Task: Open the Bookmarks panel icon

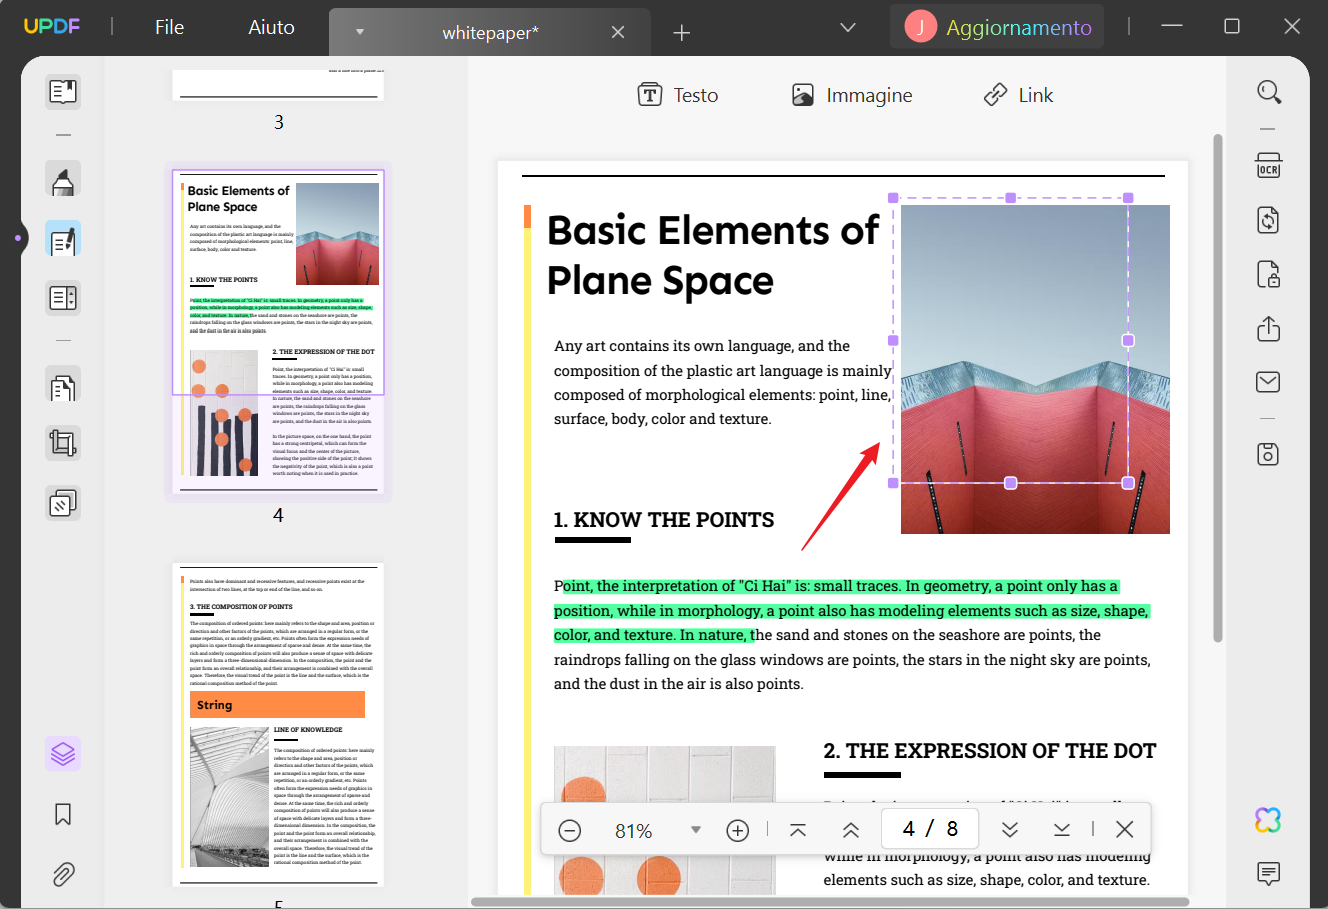Action: (x=63, y=814)
